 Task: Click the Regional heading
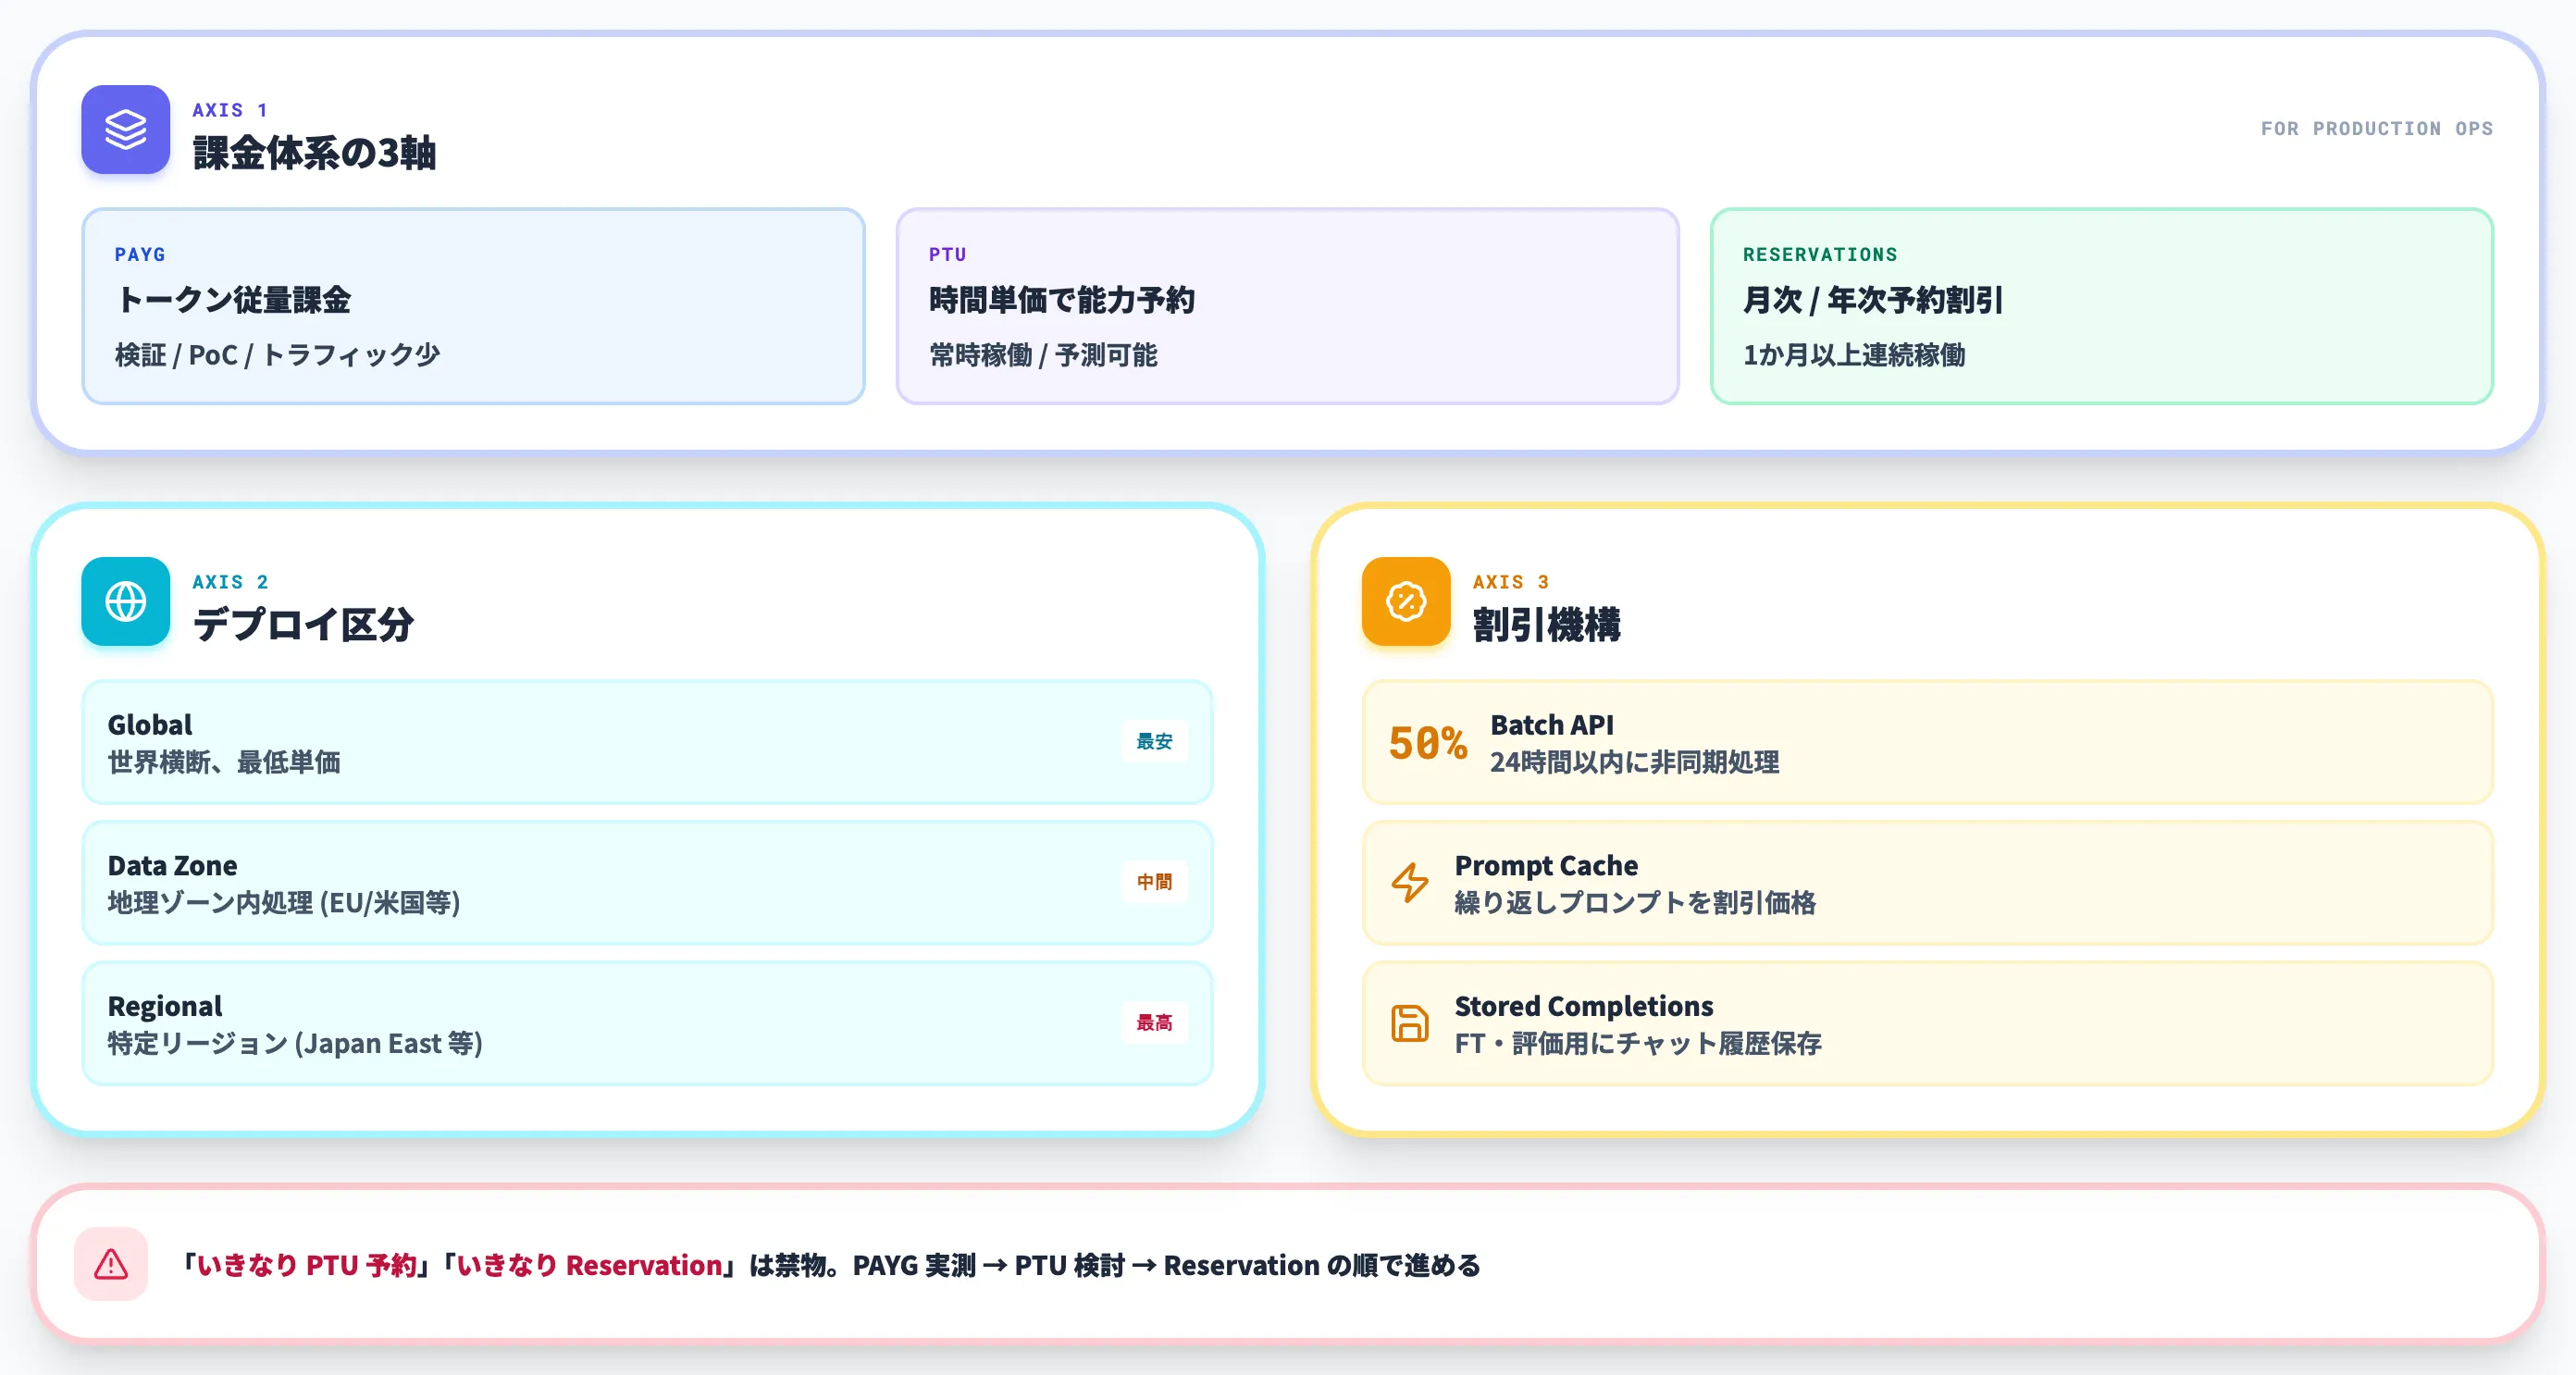165,1006
